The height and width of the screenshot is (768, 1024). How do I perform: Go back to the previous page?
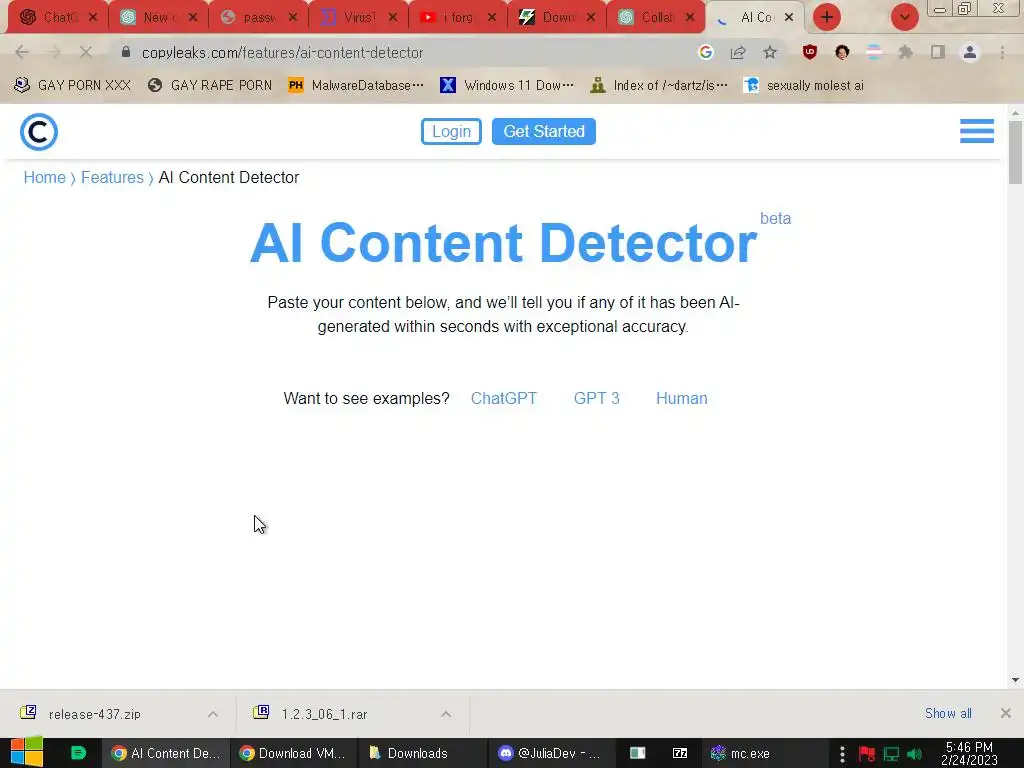click(22, 52)
